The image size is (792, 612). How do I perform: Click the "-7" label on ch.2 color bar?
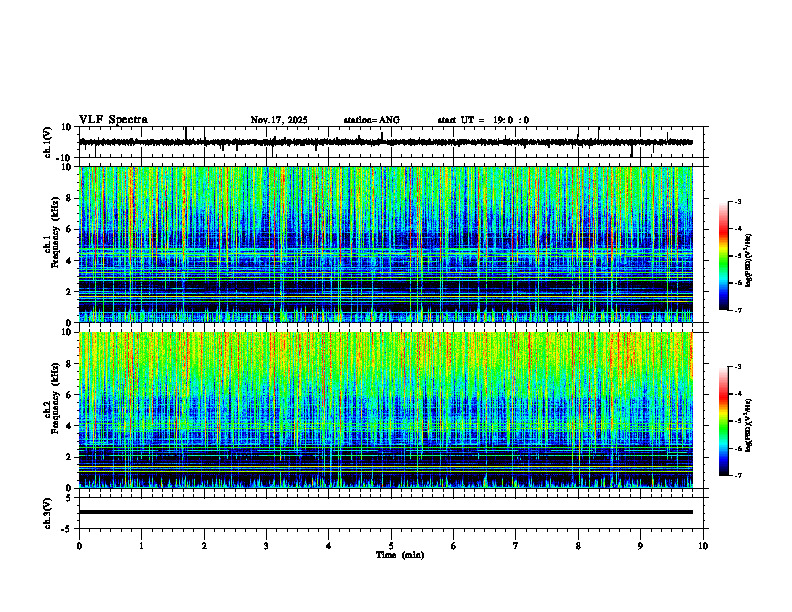click(x=737, y=476)
